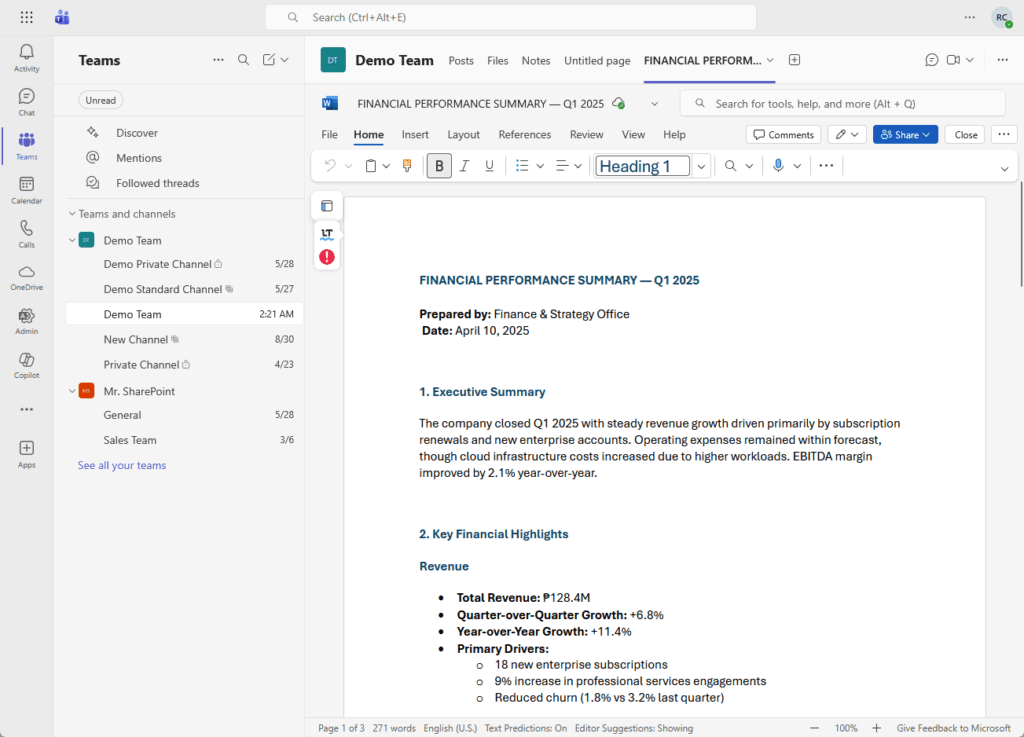The image size is (1024, 737).
Task: Expand bullet list style arrow
Action: click(x=540, y=166)
